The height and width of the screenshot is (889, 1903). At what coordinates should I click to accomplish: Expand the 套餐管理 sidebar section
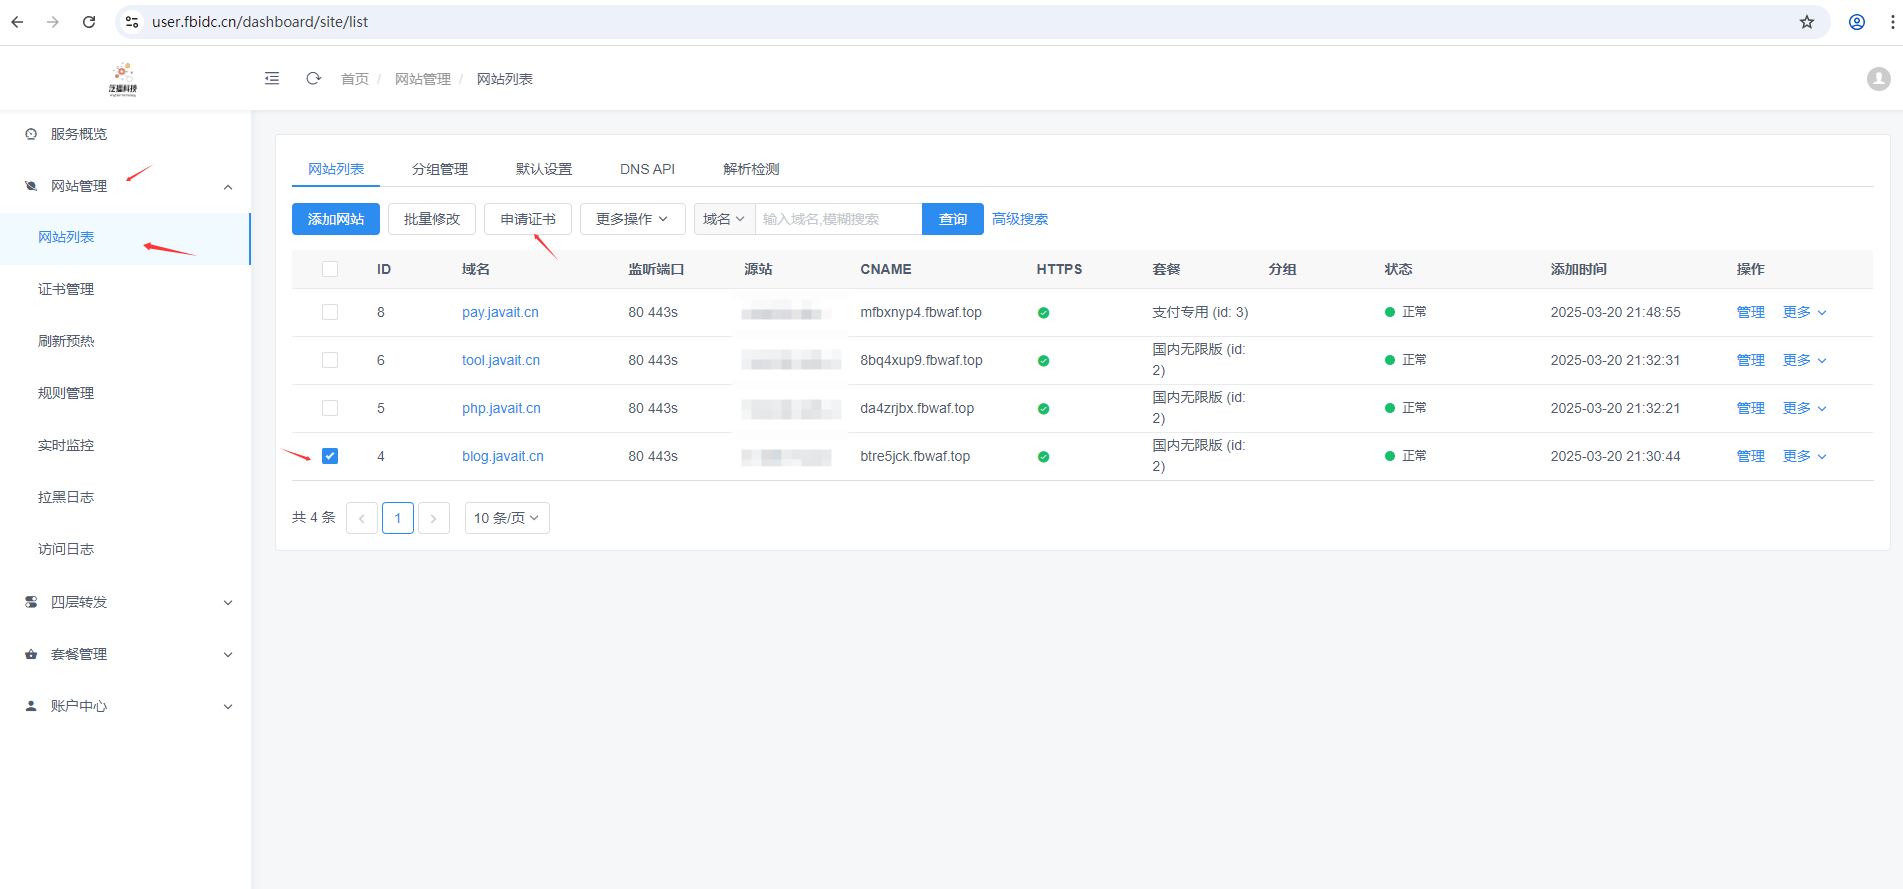pyautogui.click(x=228, y=655)
